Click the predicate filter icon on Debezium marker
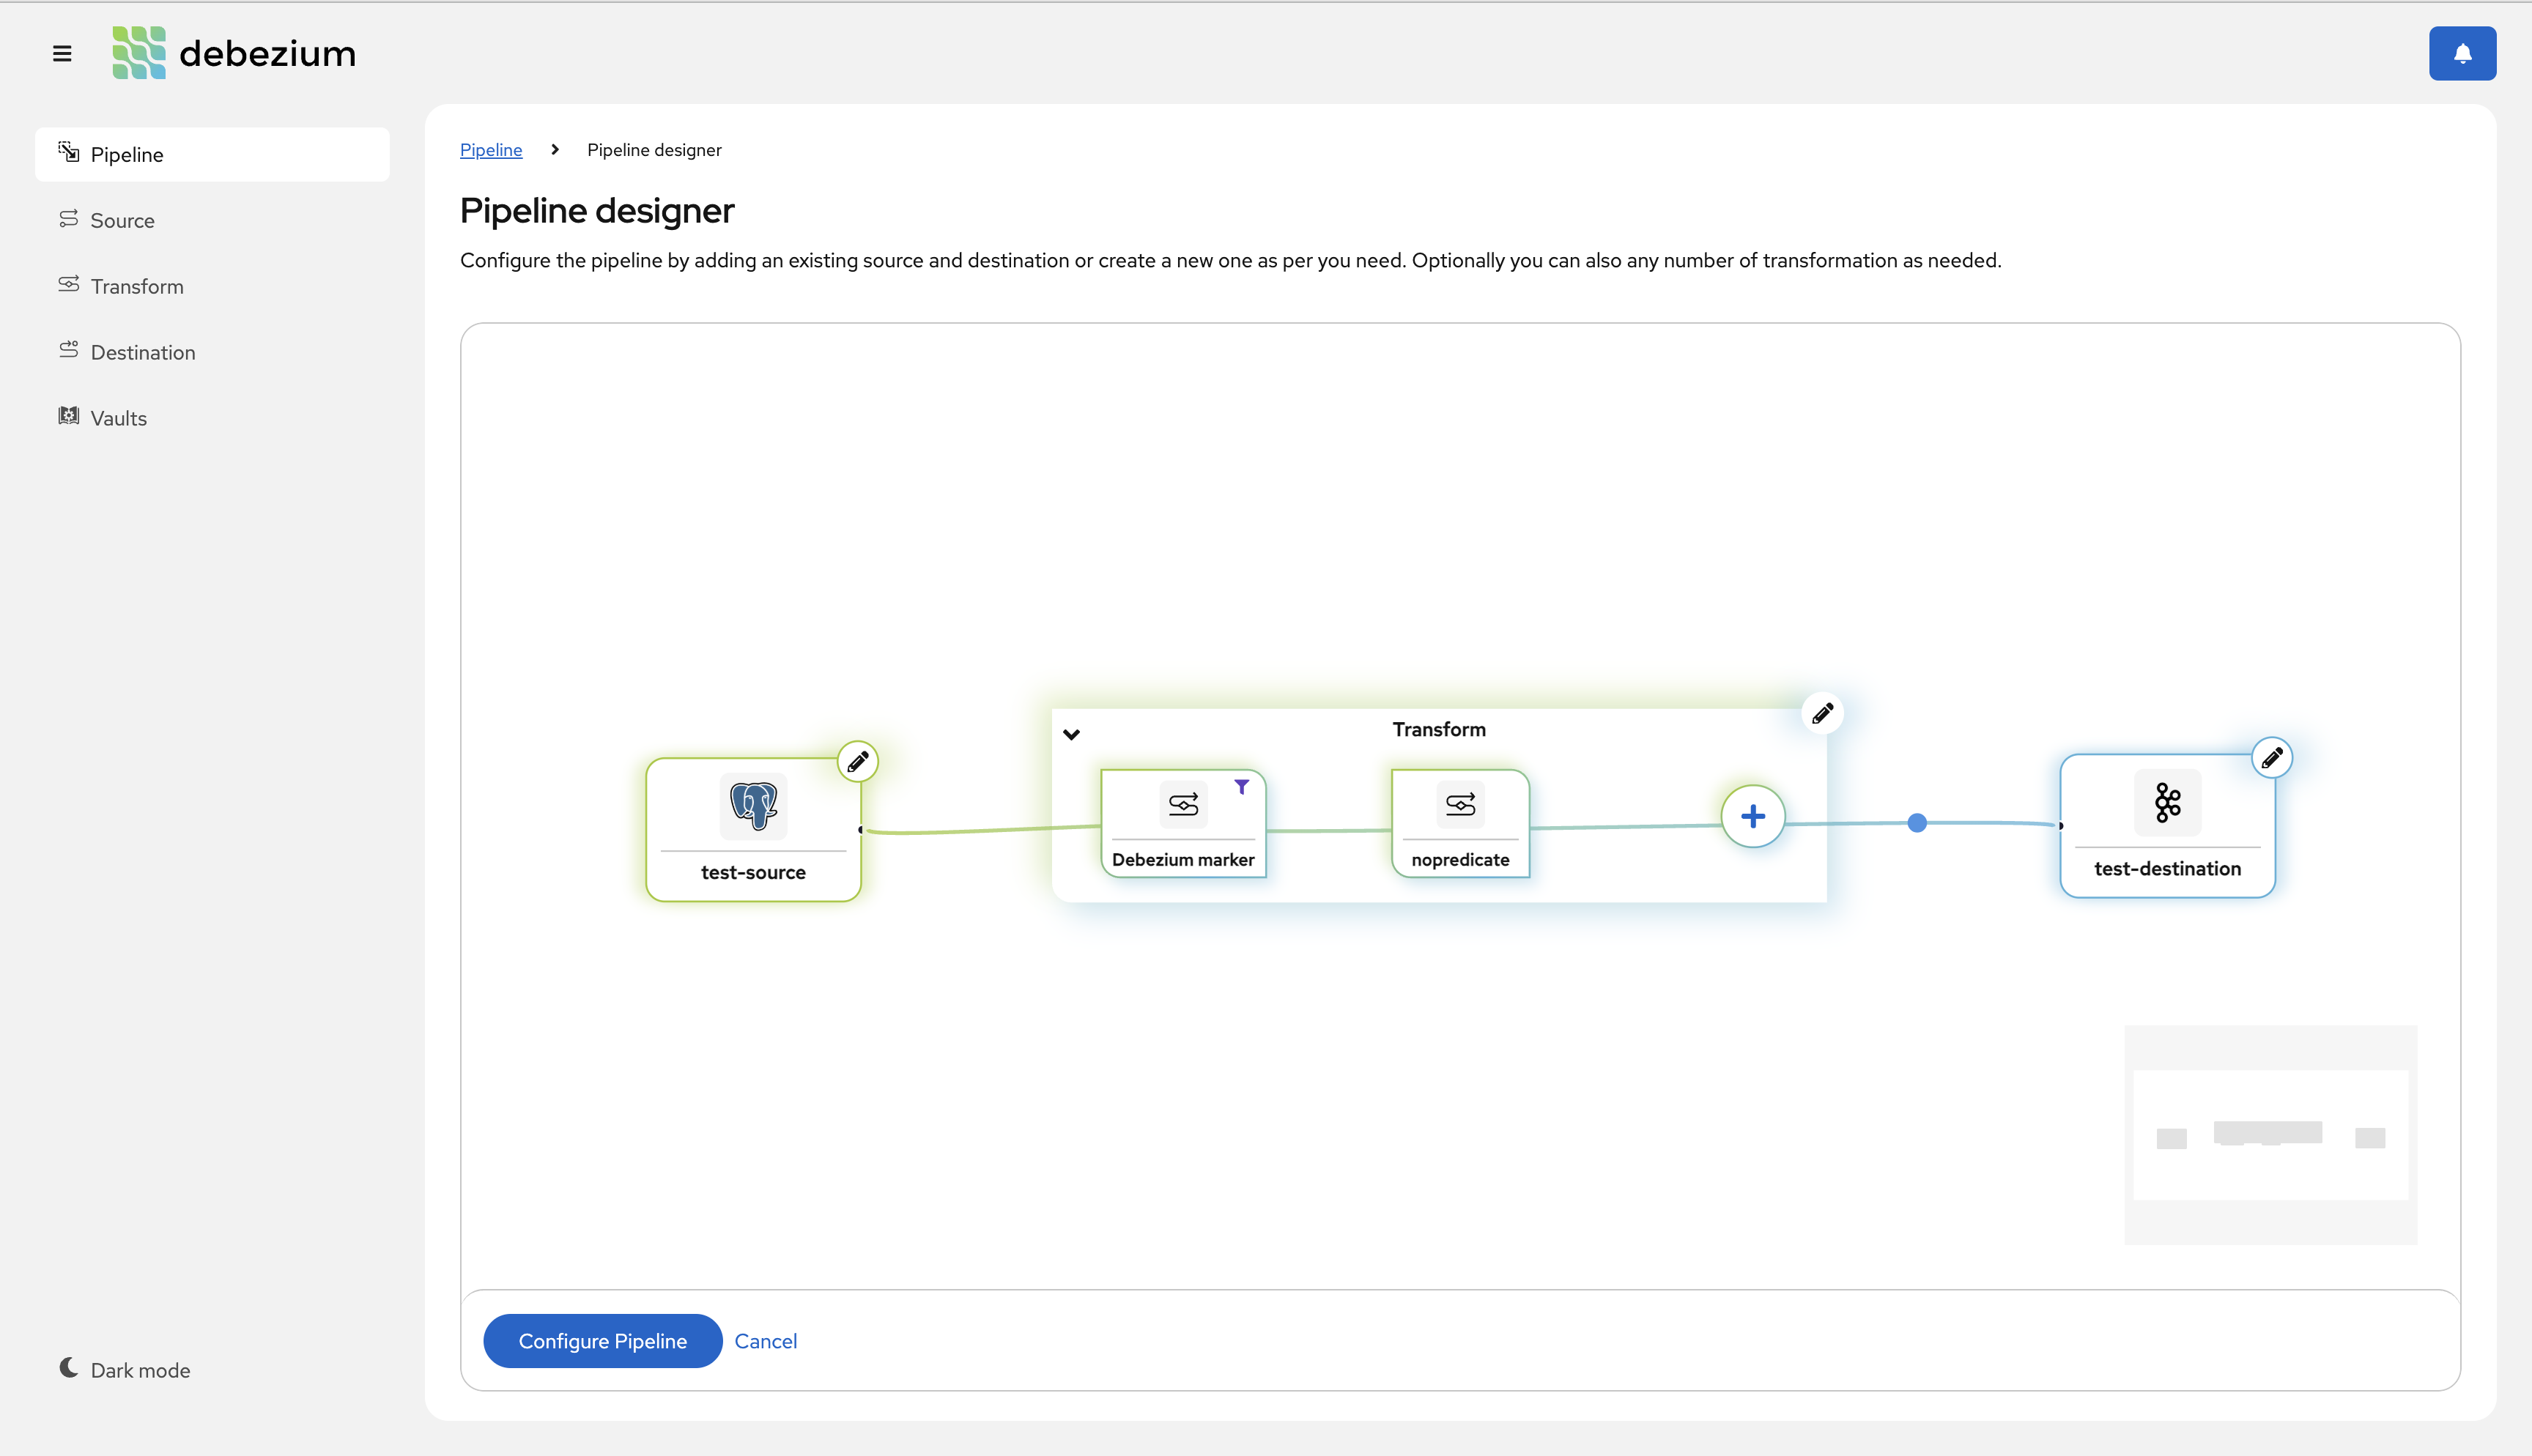 [1241, 787]
